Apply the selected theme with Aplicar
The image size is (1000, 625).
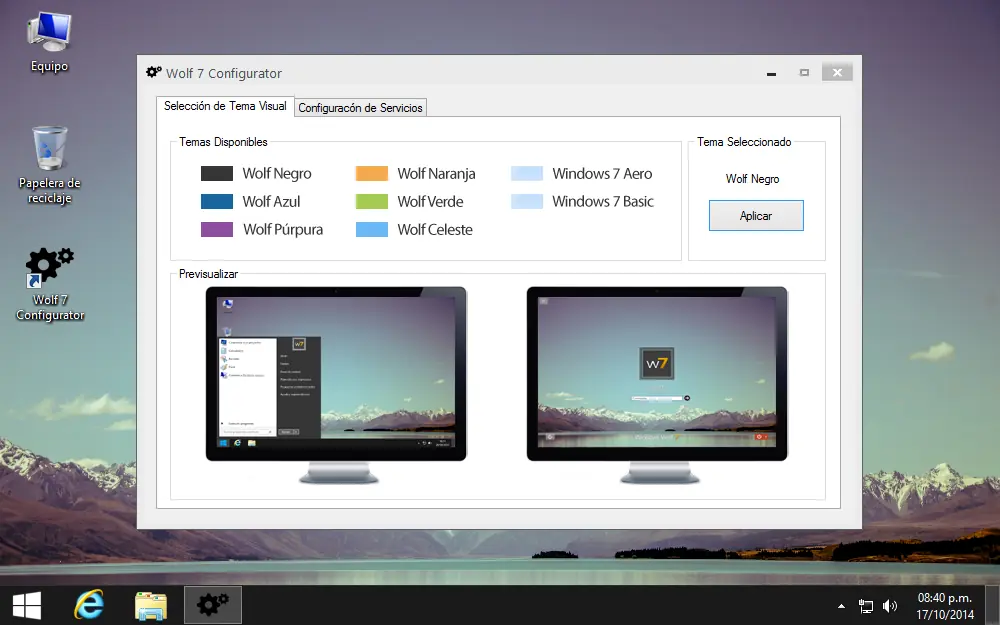pyautogui.click(x=756, y=216)
